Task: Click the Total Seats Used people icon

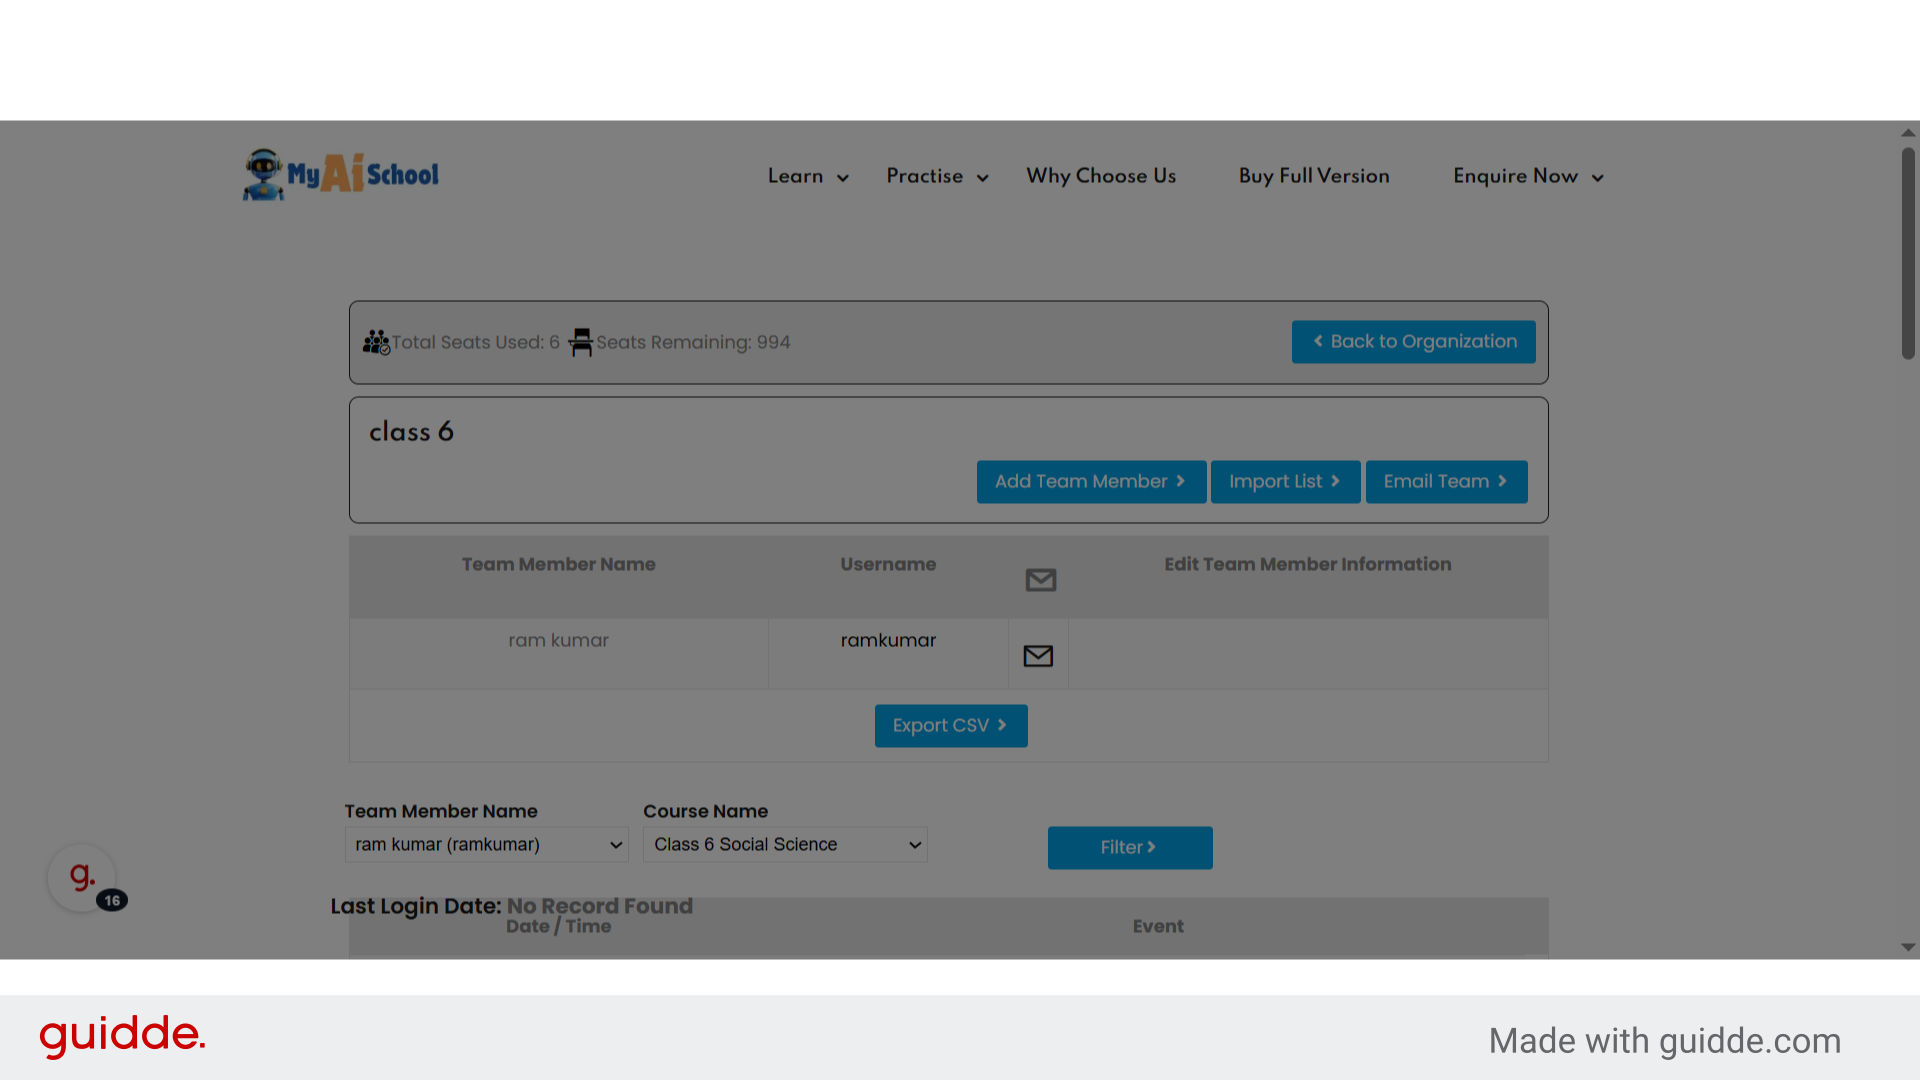Action: (376, 342)
